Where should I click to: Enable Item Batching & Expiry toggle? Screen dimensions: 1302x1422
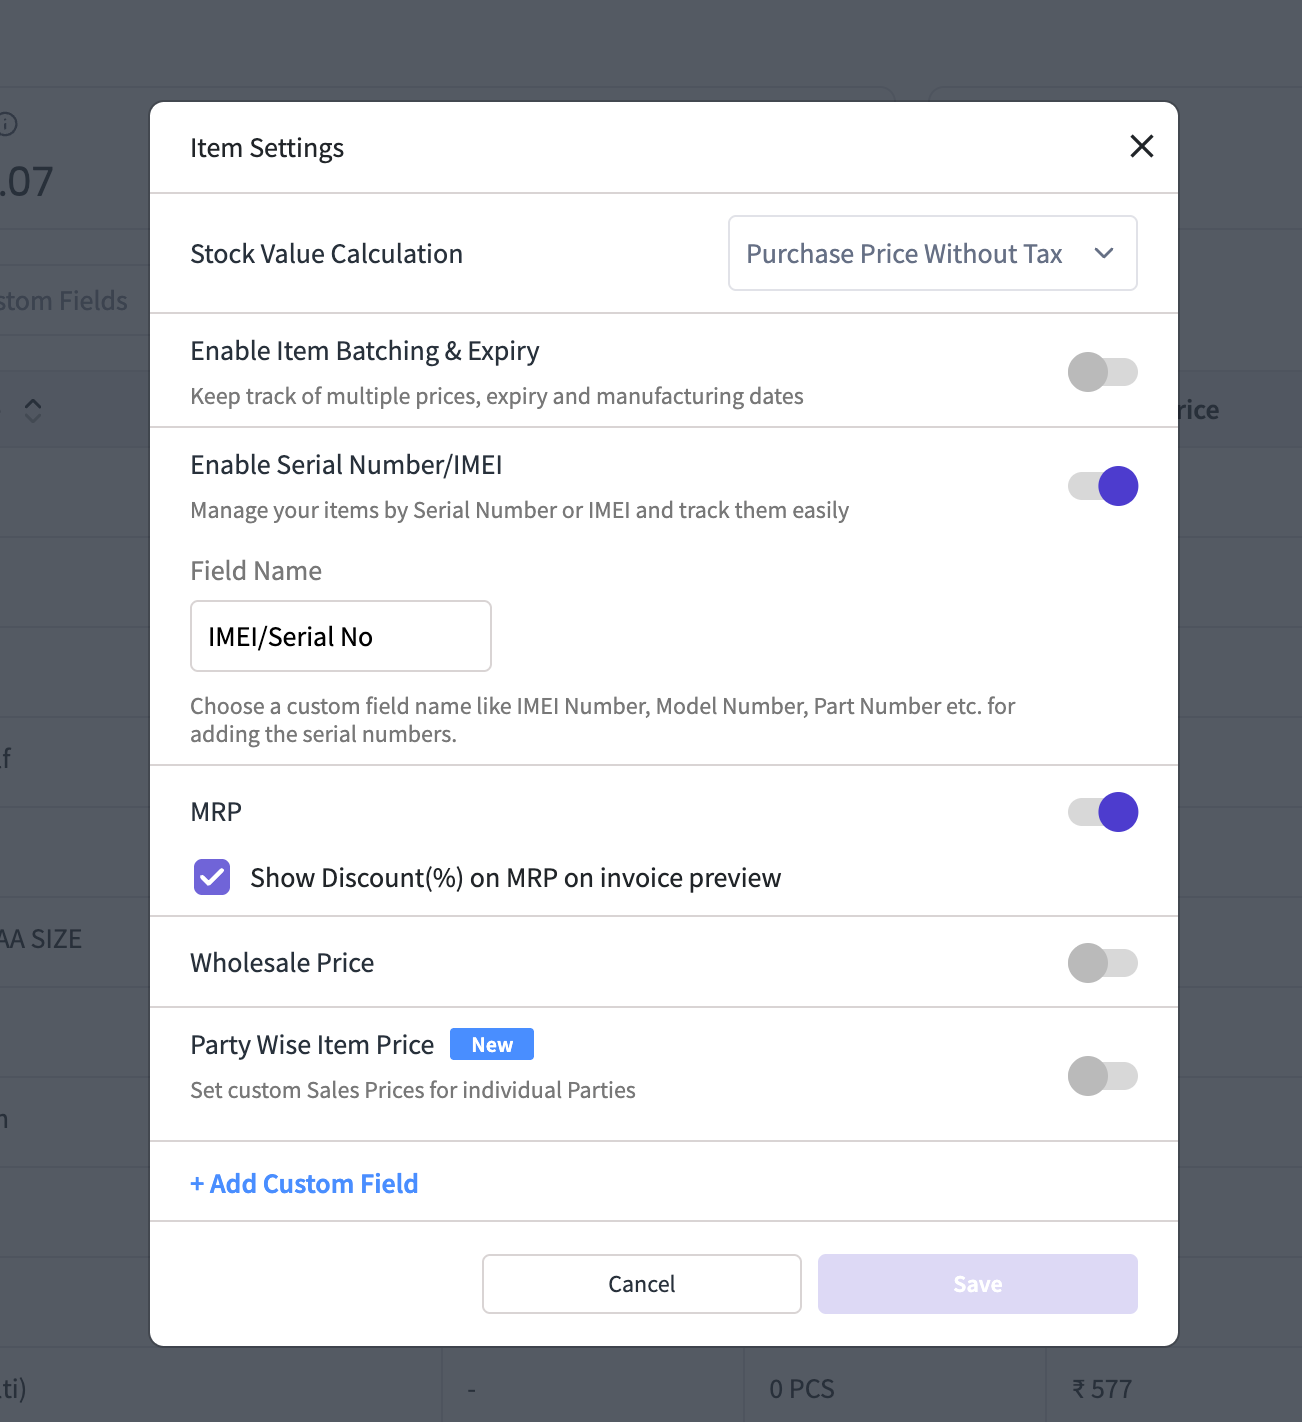tap(1102, 372)
